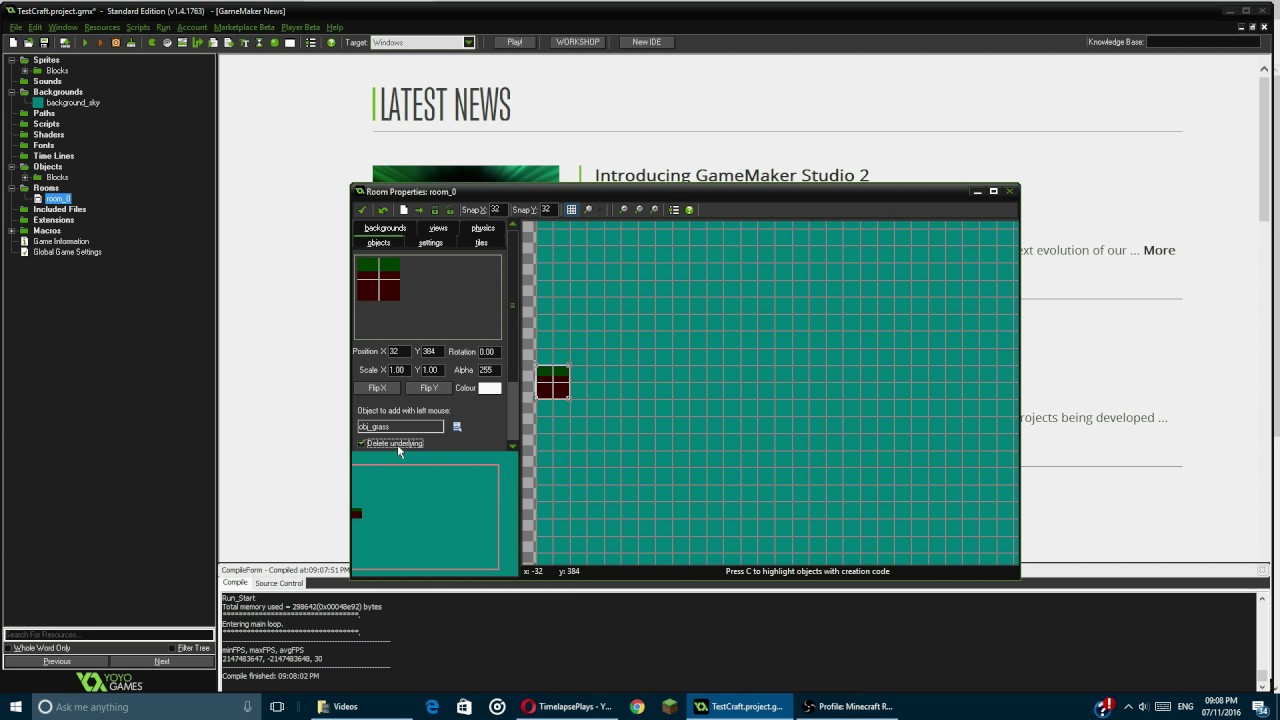Create a new project from main toolbar
This screenshot has height=720, width=1280.
pyautogui.click(x=13, y=42)
